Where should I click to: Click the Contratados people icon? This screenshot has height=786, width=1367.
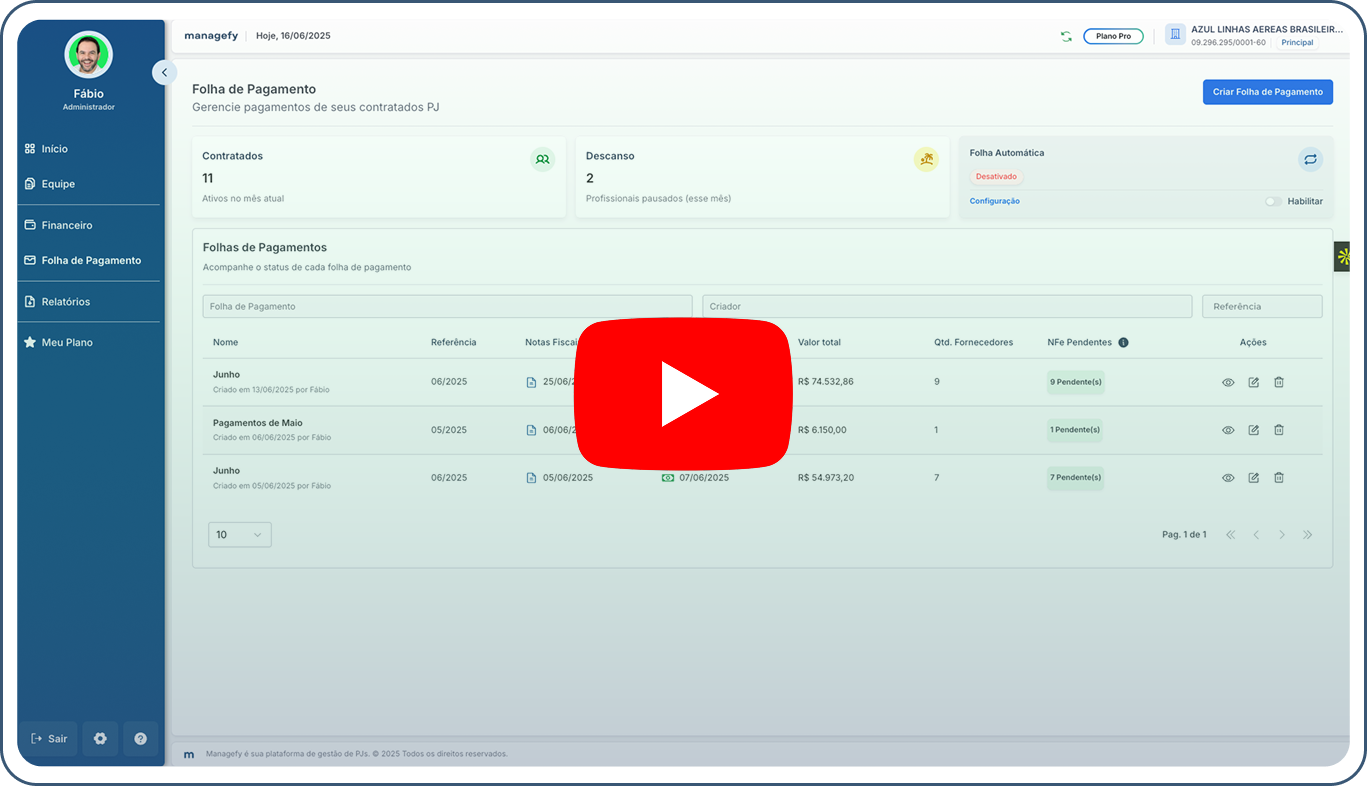coord(542,159)
